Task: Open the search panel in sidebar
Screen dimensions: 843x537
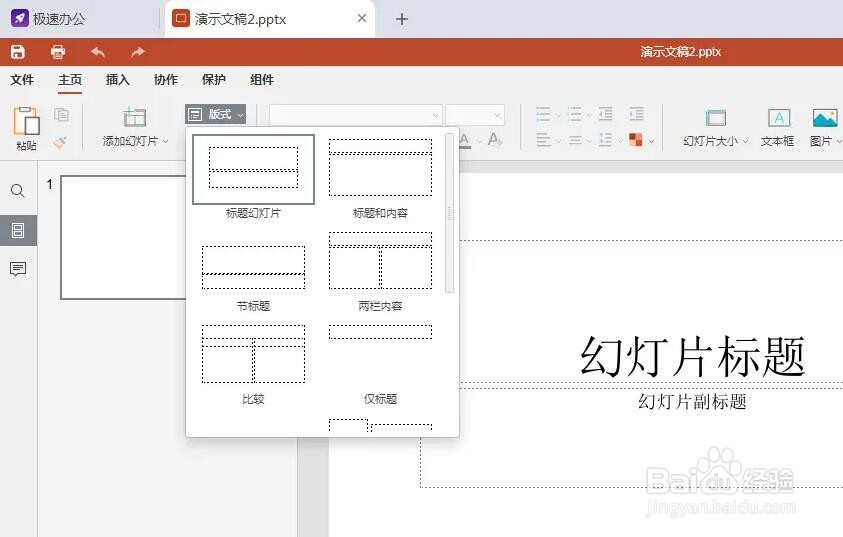Action: click(18, 191)
